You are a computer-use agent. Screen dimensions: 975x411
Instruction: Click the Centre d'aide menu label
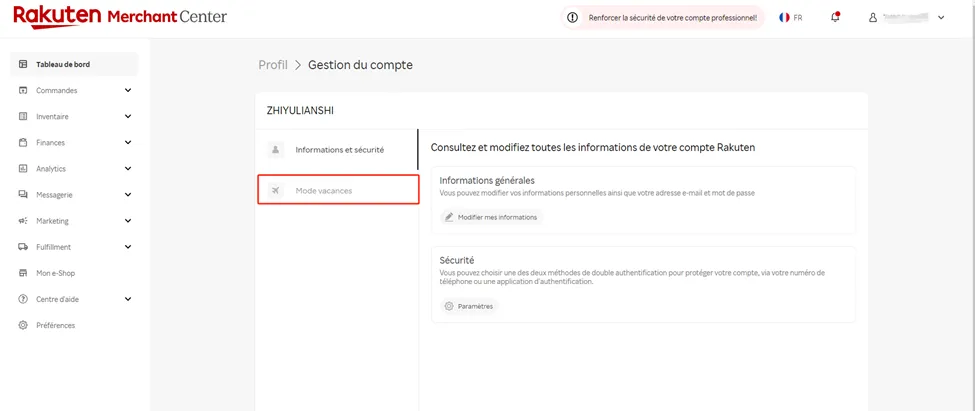click(x=57, y=299)
